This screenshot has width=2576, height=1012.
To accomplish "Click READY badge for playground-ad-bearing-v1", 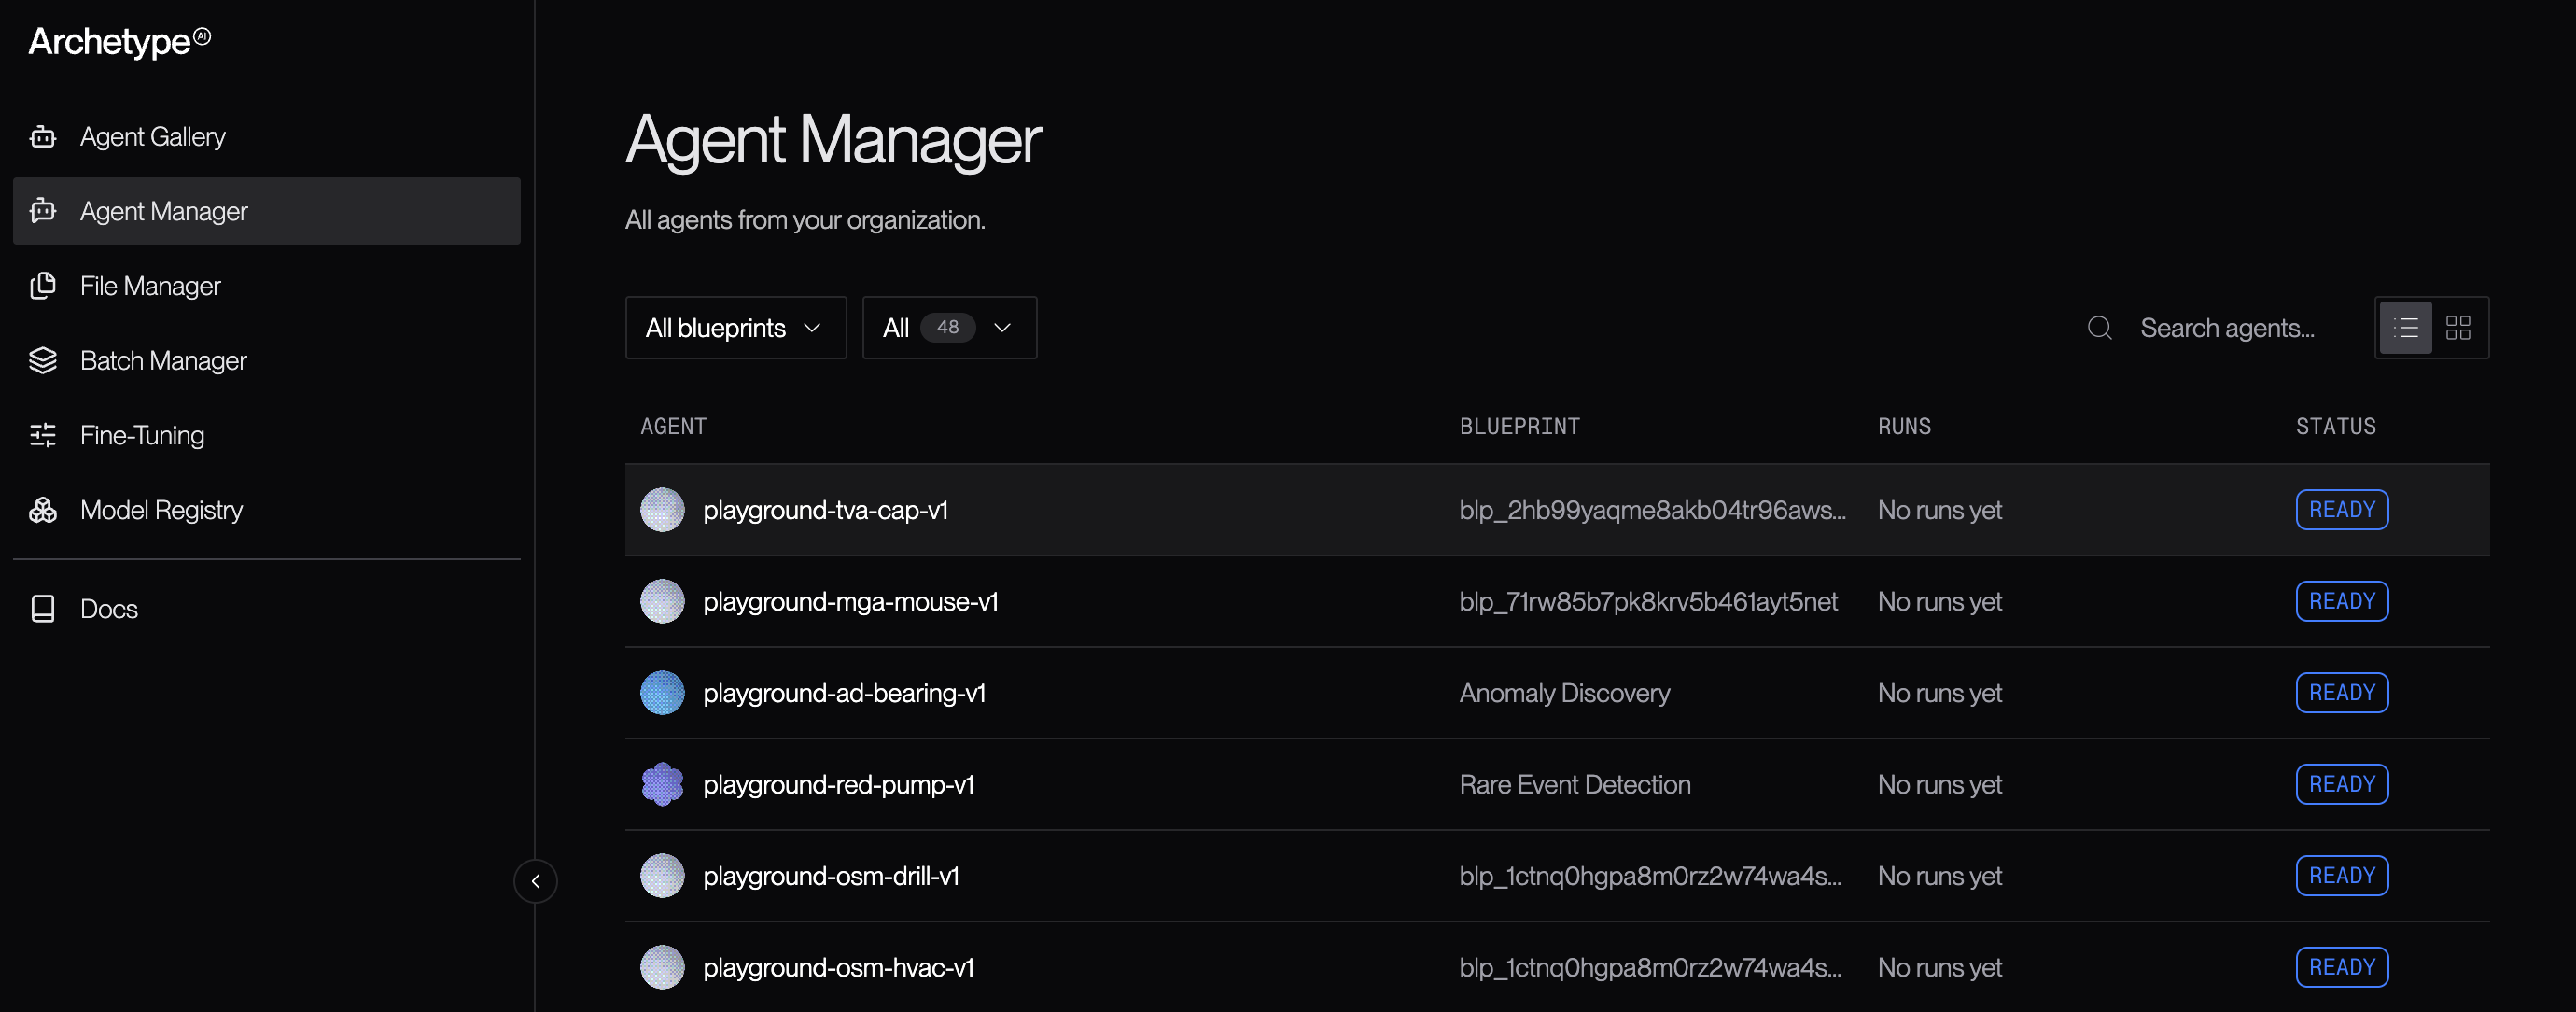I will pyautogui.click(x=2341, y=693).
